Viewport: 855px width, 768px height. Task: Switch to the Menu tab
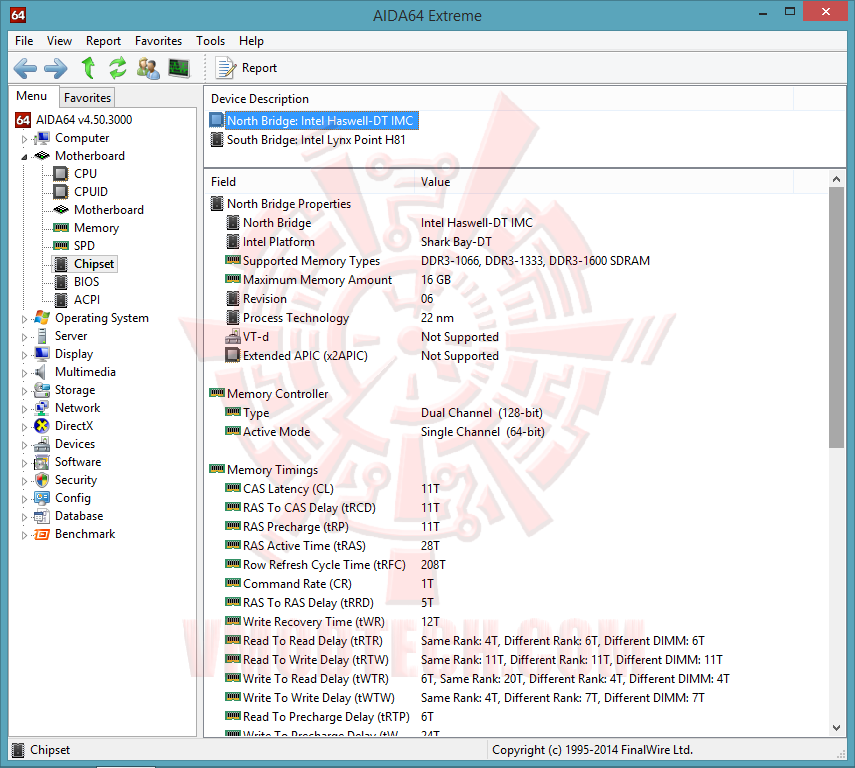click(32, 96)
